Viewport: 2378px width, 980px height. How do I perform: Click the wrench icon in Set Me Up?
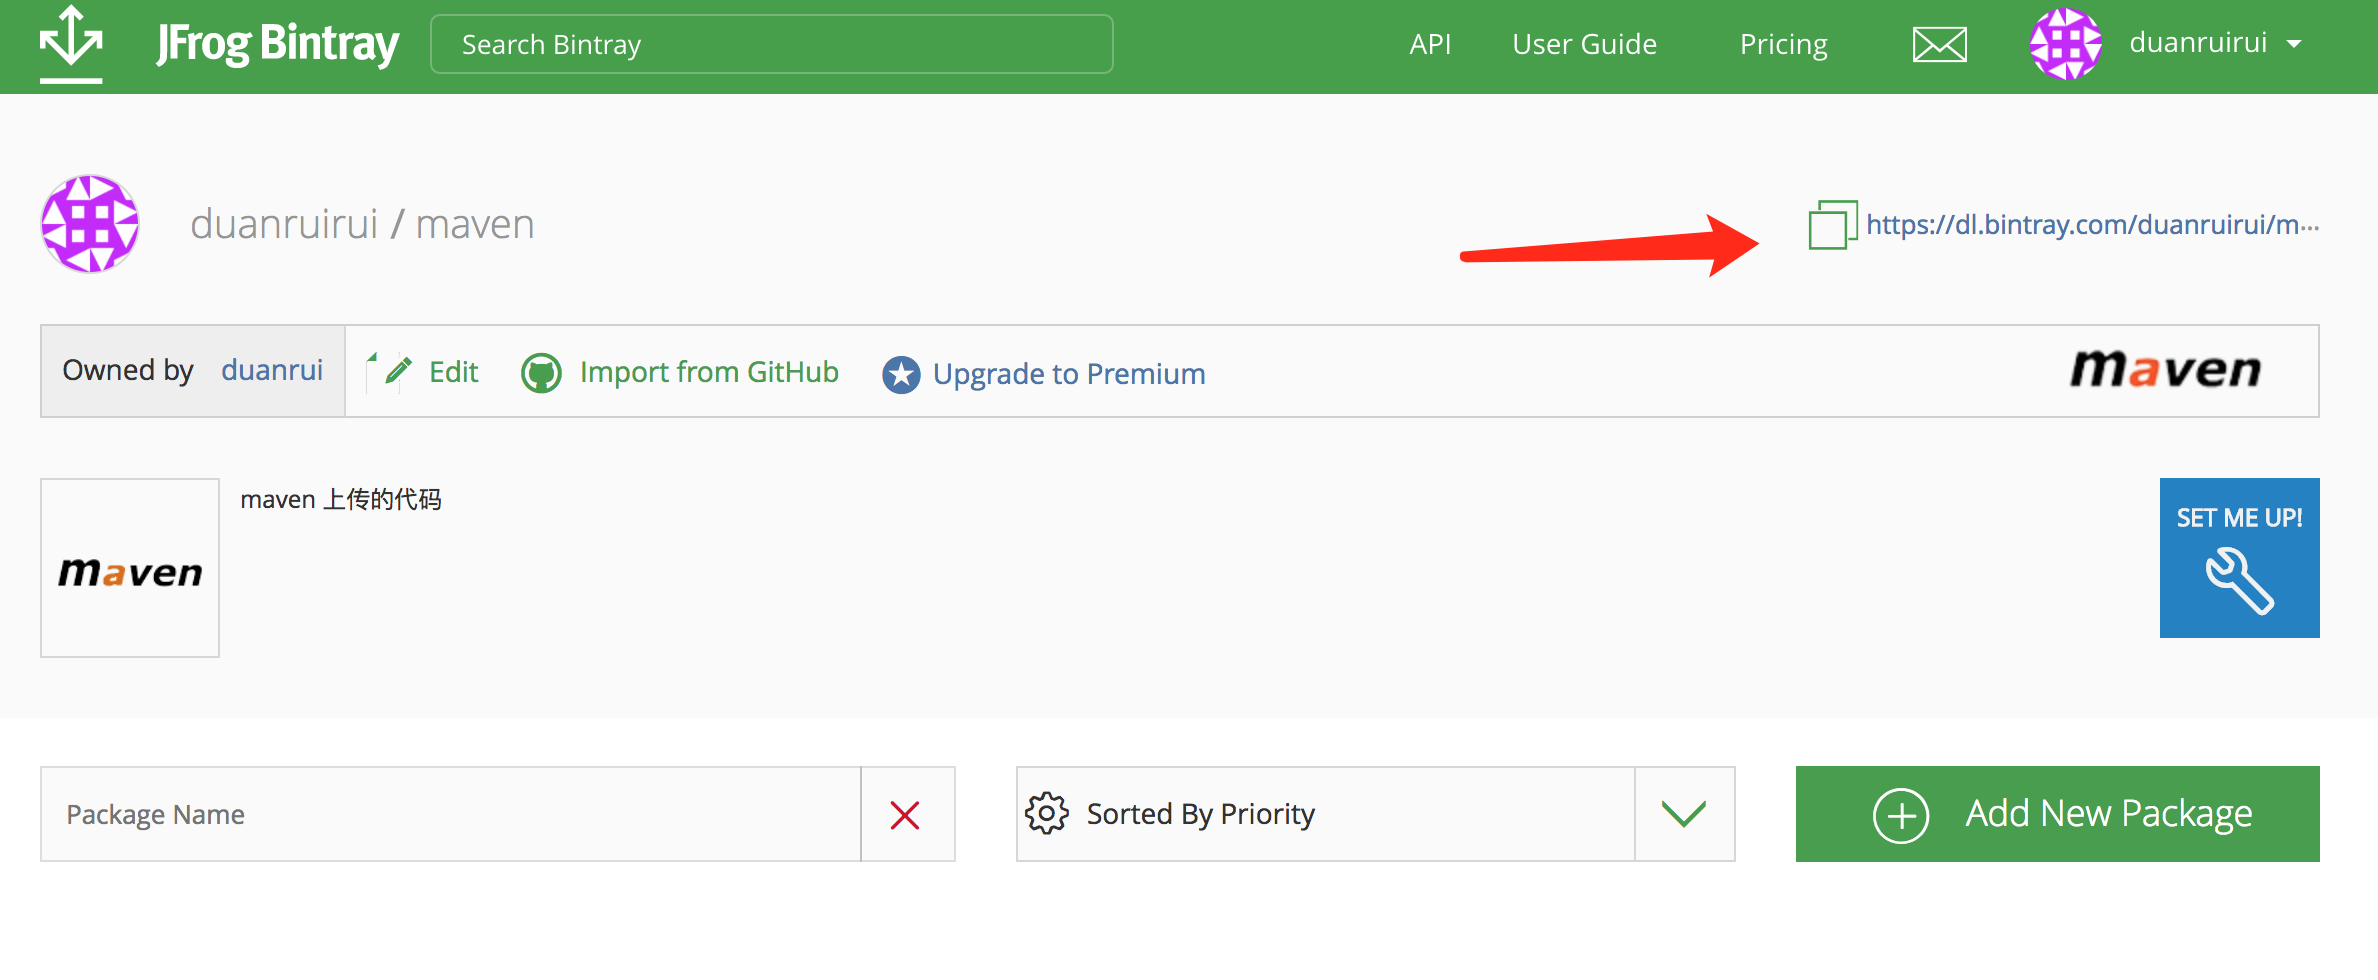(x=2239, y=580)
